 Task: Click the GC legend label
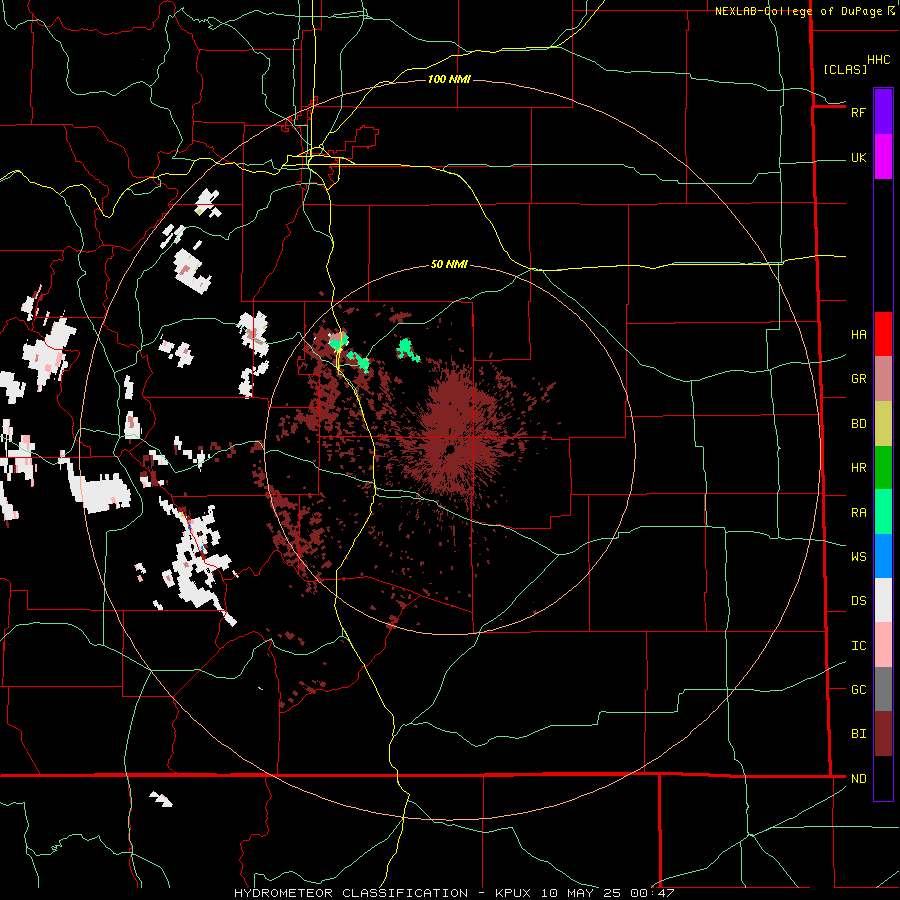pos(858,690)
